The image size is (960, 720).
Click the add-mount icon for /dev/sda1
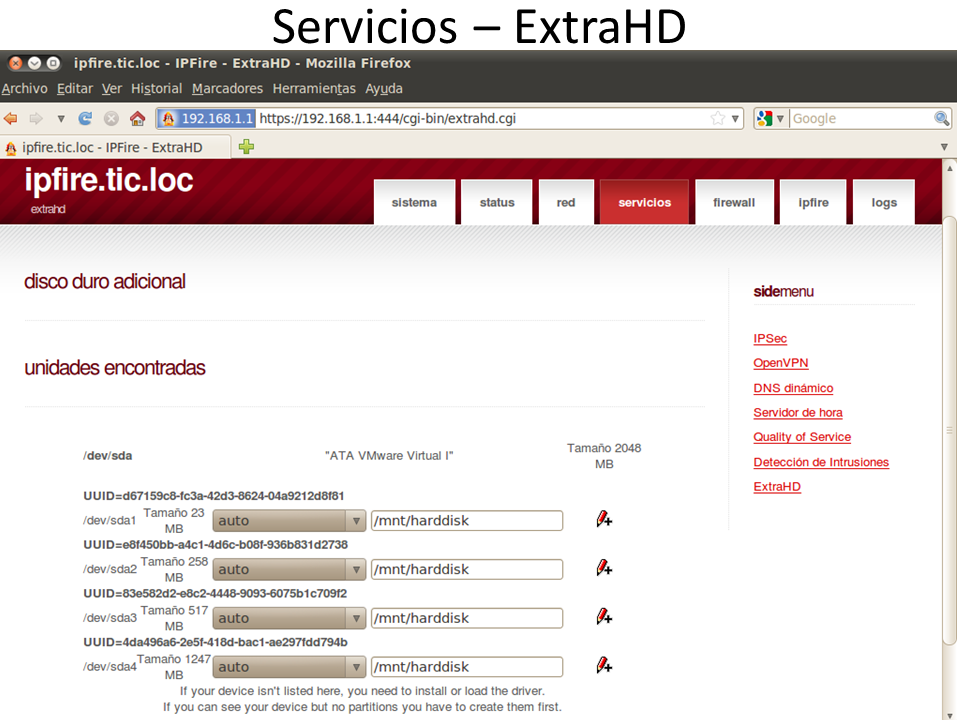tap(604, 519)
